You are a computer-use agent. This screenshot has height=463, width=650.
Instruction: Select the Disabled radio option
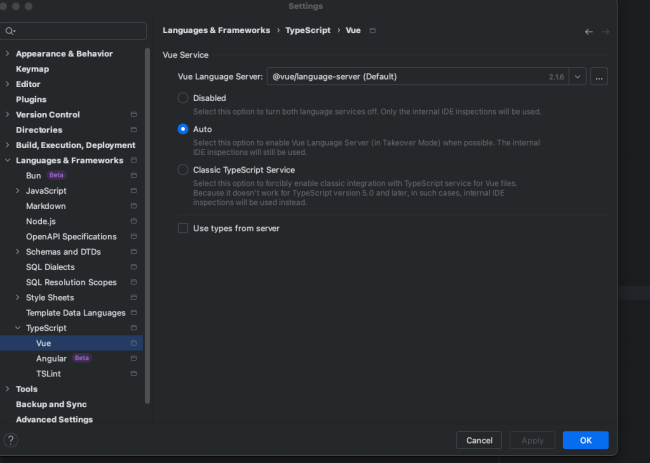click(x=182, y=98)
